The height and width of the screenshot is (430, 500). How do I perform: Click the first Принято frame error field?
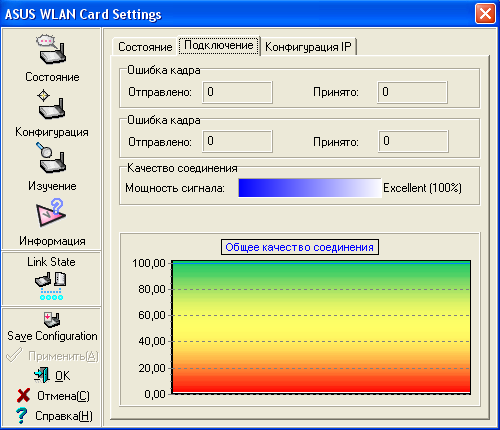click(x=412, y=92)
